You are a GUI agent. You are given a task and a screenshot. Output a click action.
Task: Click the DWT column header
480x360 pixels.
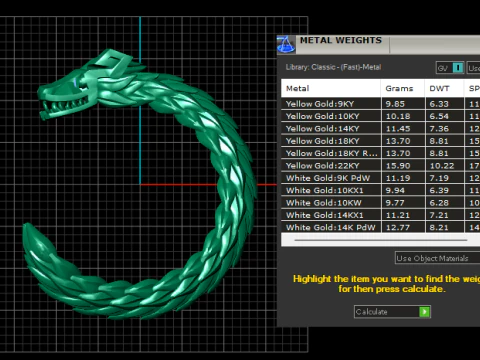tap(444, 88)
